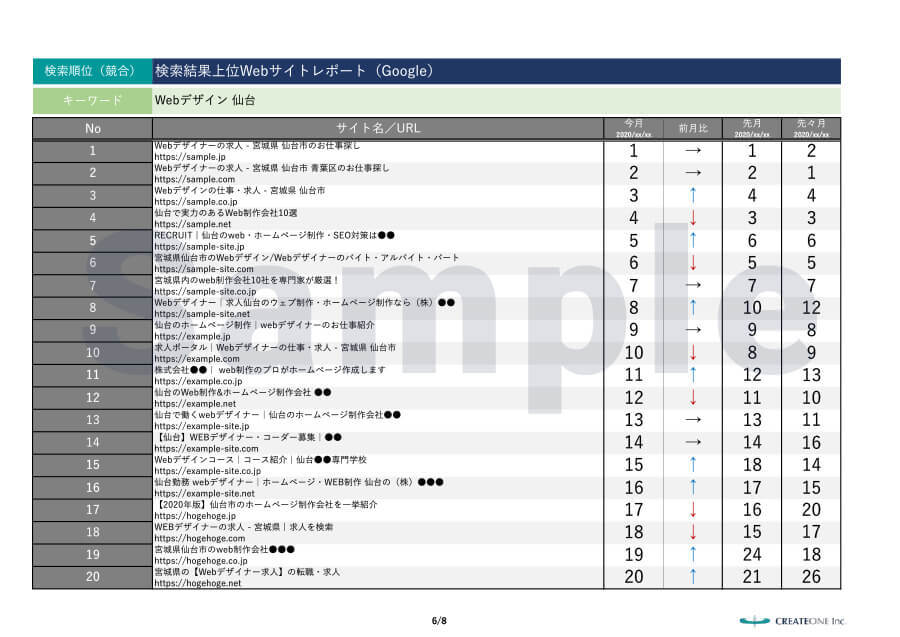Viewport: 900px width, 637px height.
Task: Click the 今月 column header
Action: [633, 128]
